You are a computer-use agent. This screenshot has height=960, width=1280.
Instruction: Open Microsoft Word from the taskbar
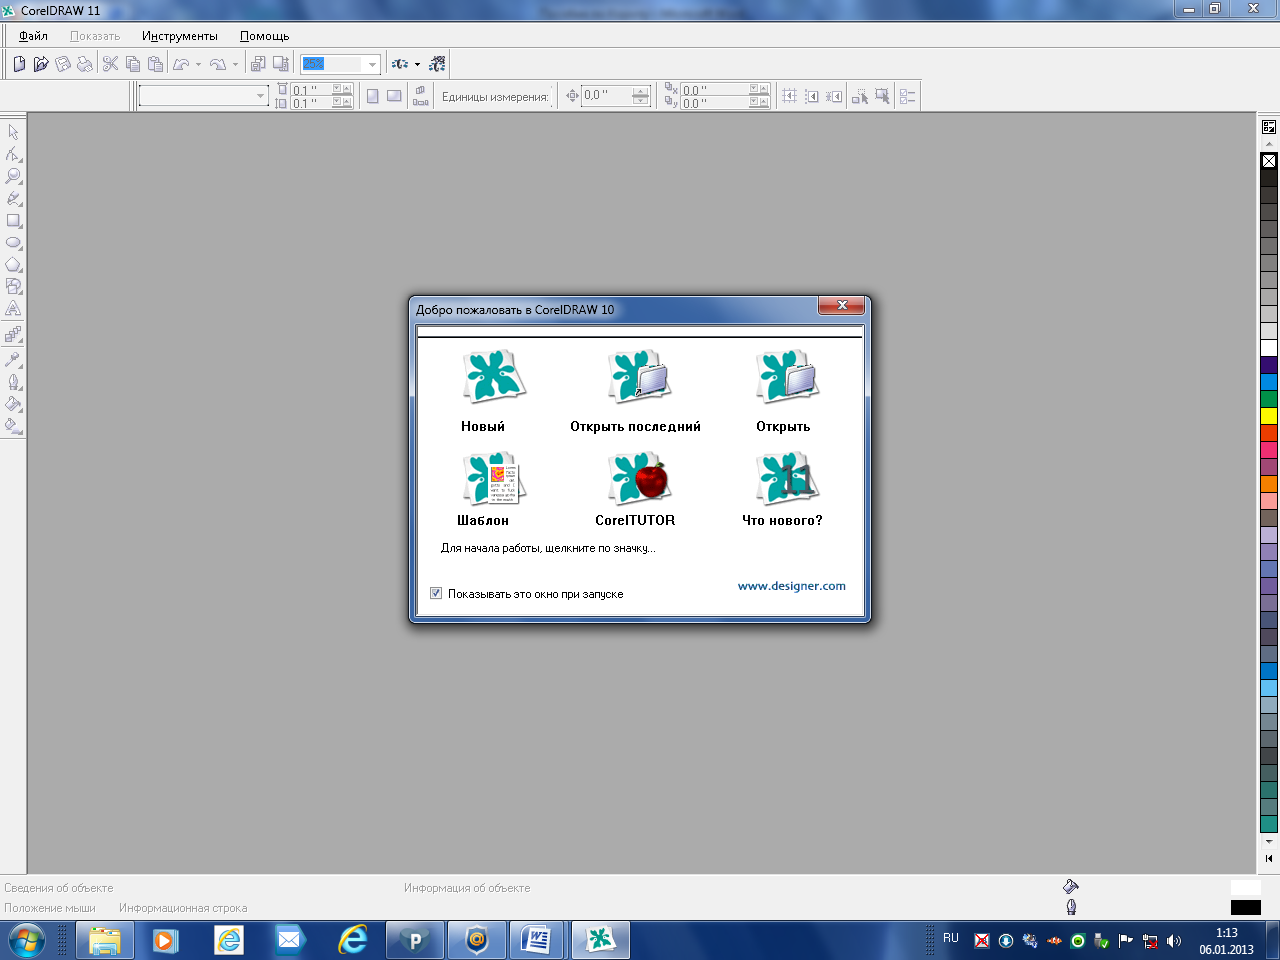537,940
